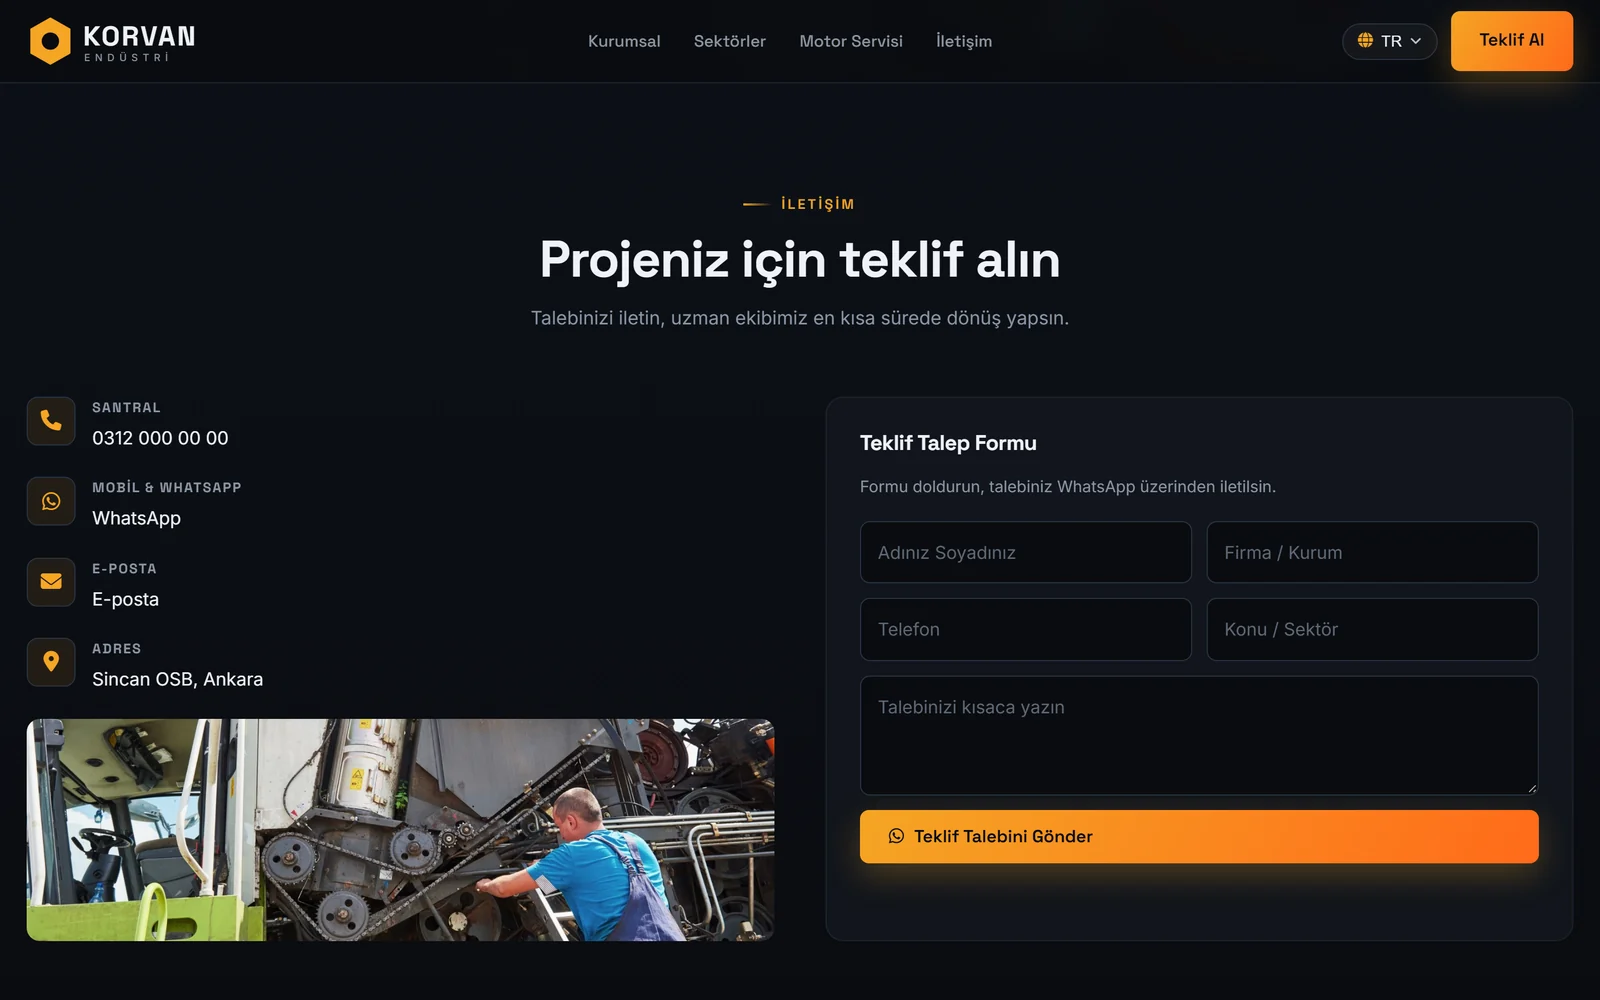Click the MOBİL & WHATSAPP label
1600x1000 pixels.
tap(167, 487)
